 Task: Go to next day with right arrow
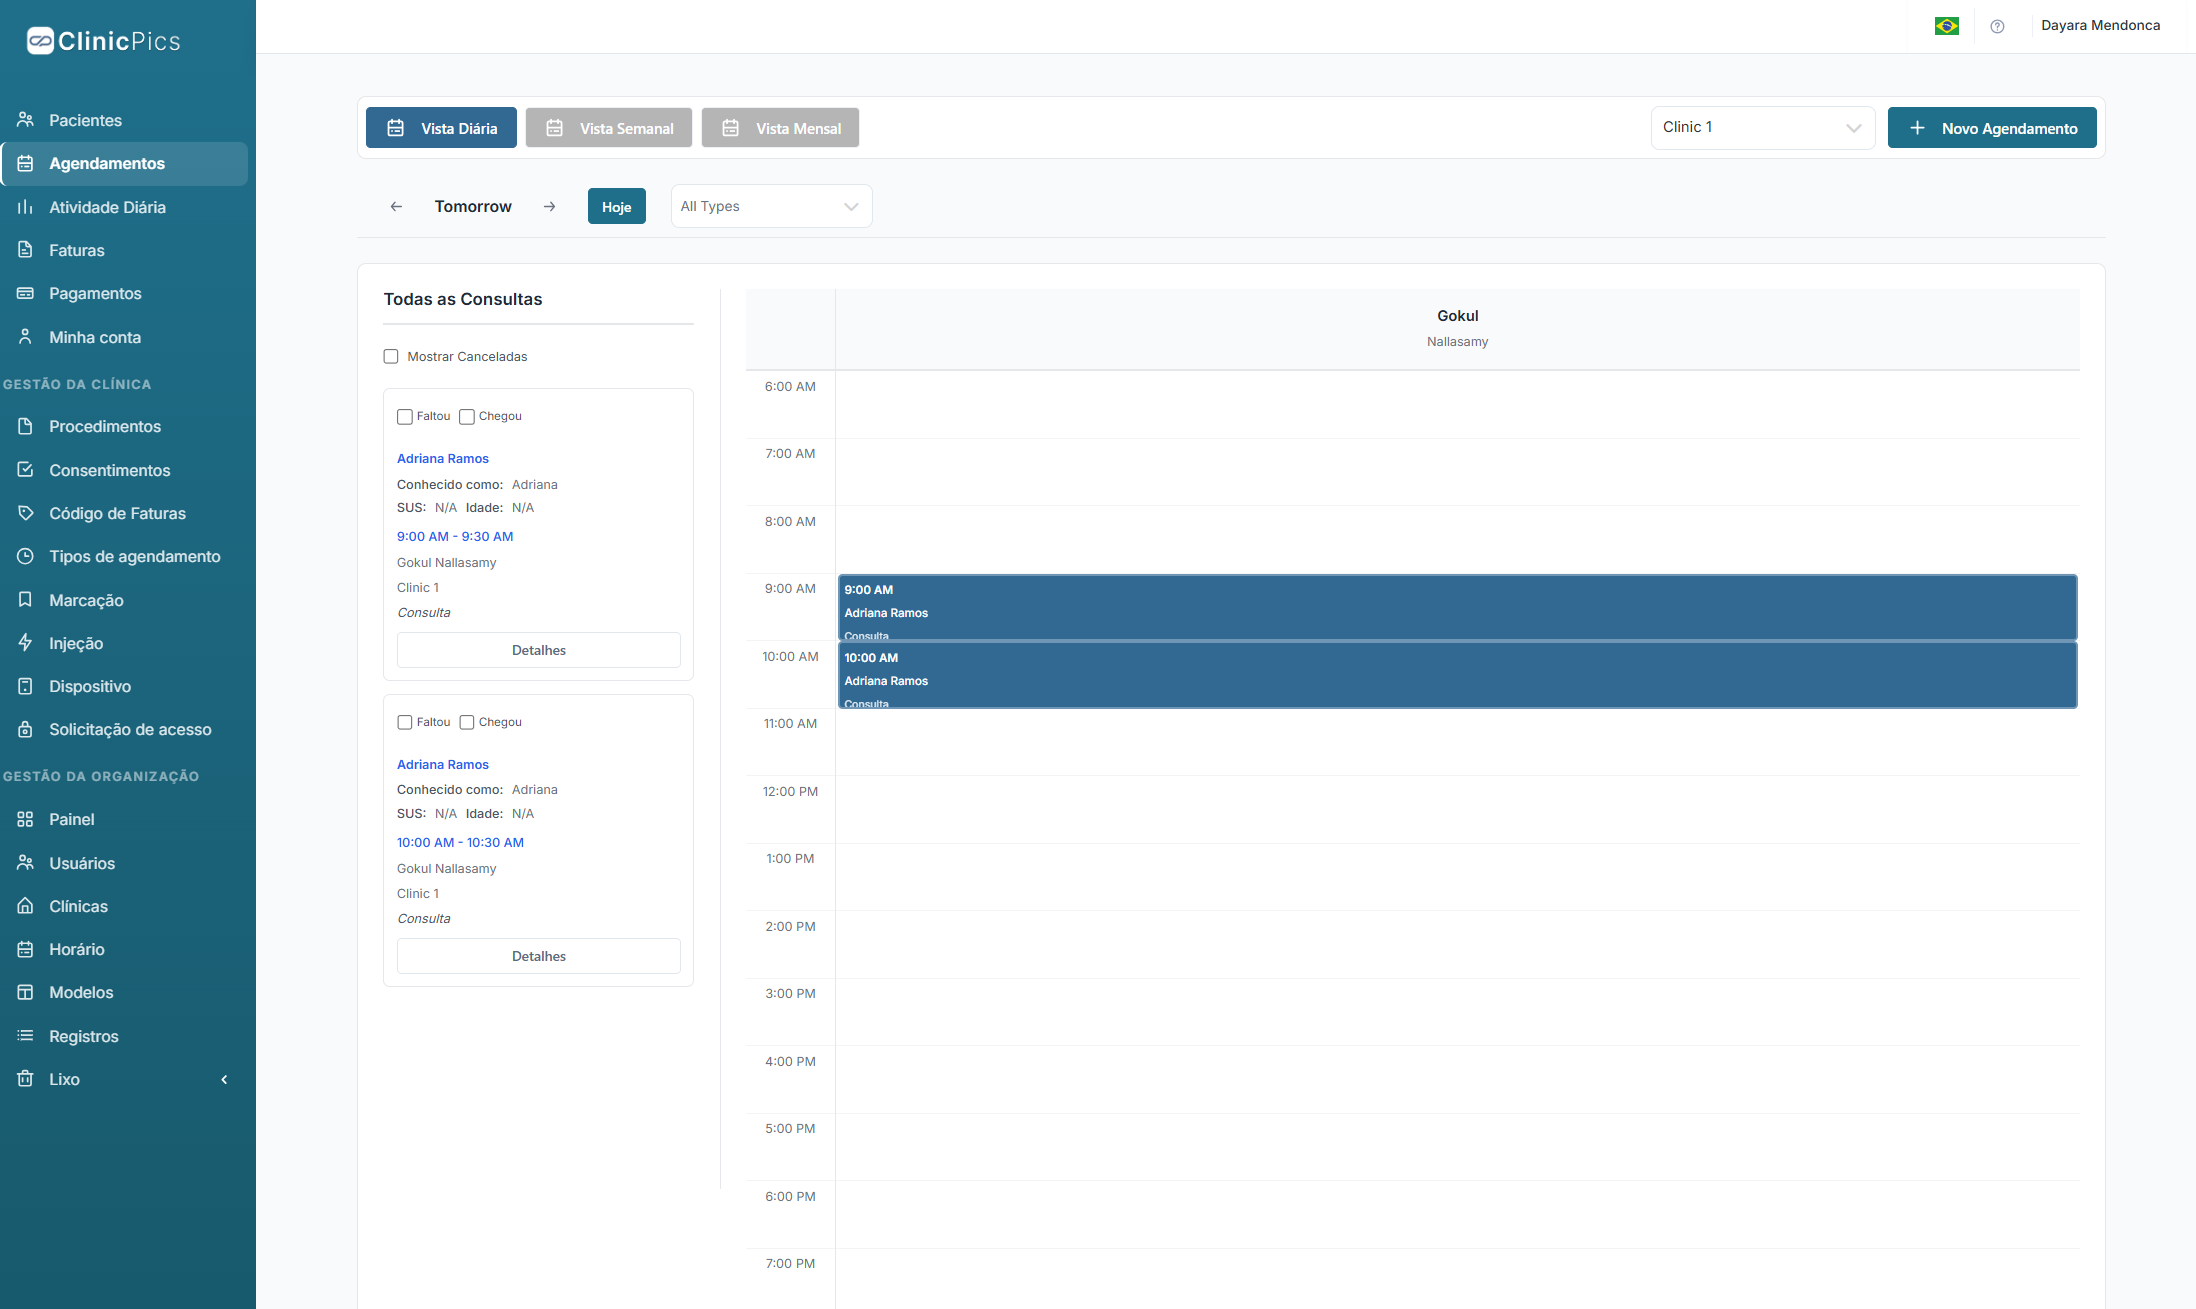pyautogui.click(x=549, y=207)
